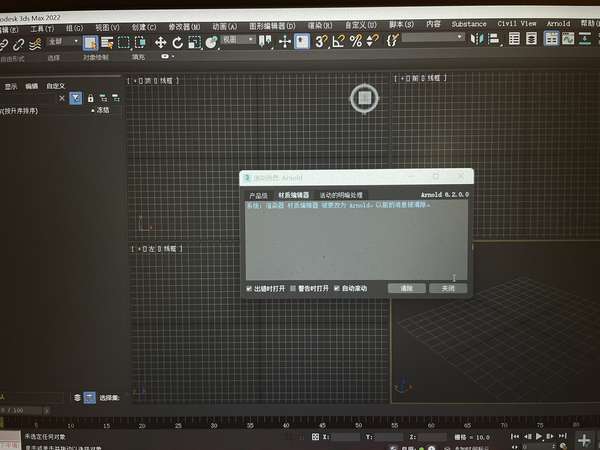Activate the Select and Move tool

[x=160, y=42]
